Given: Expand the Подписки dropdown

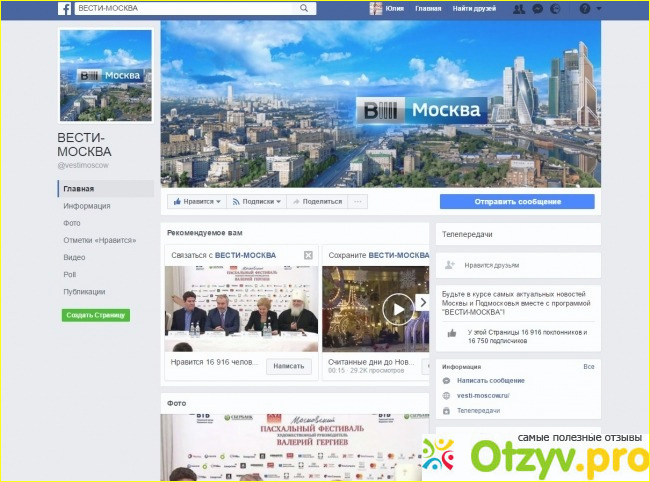Looking at the screenshot, I should click(x=255, y=201).
